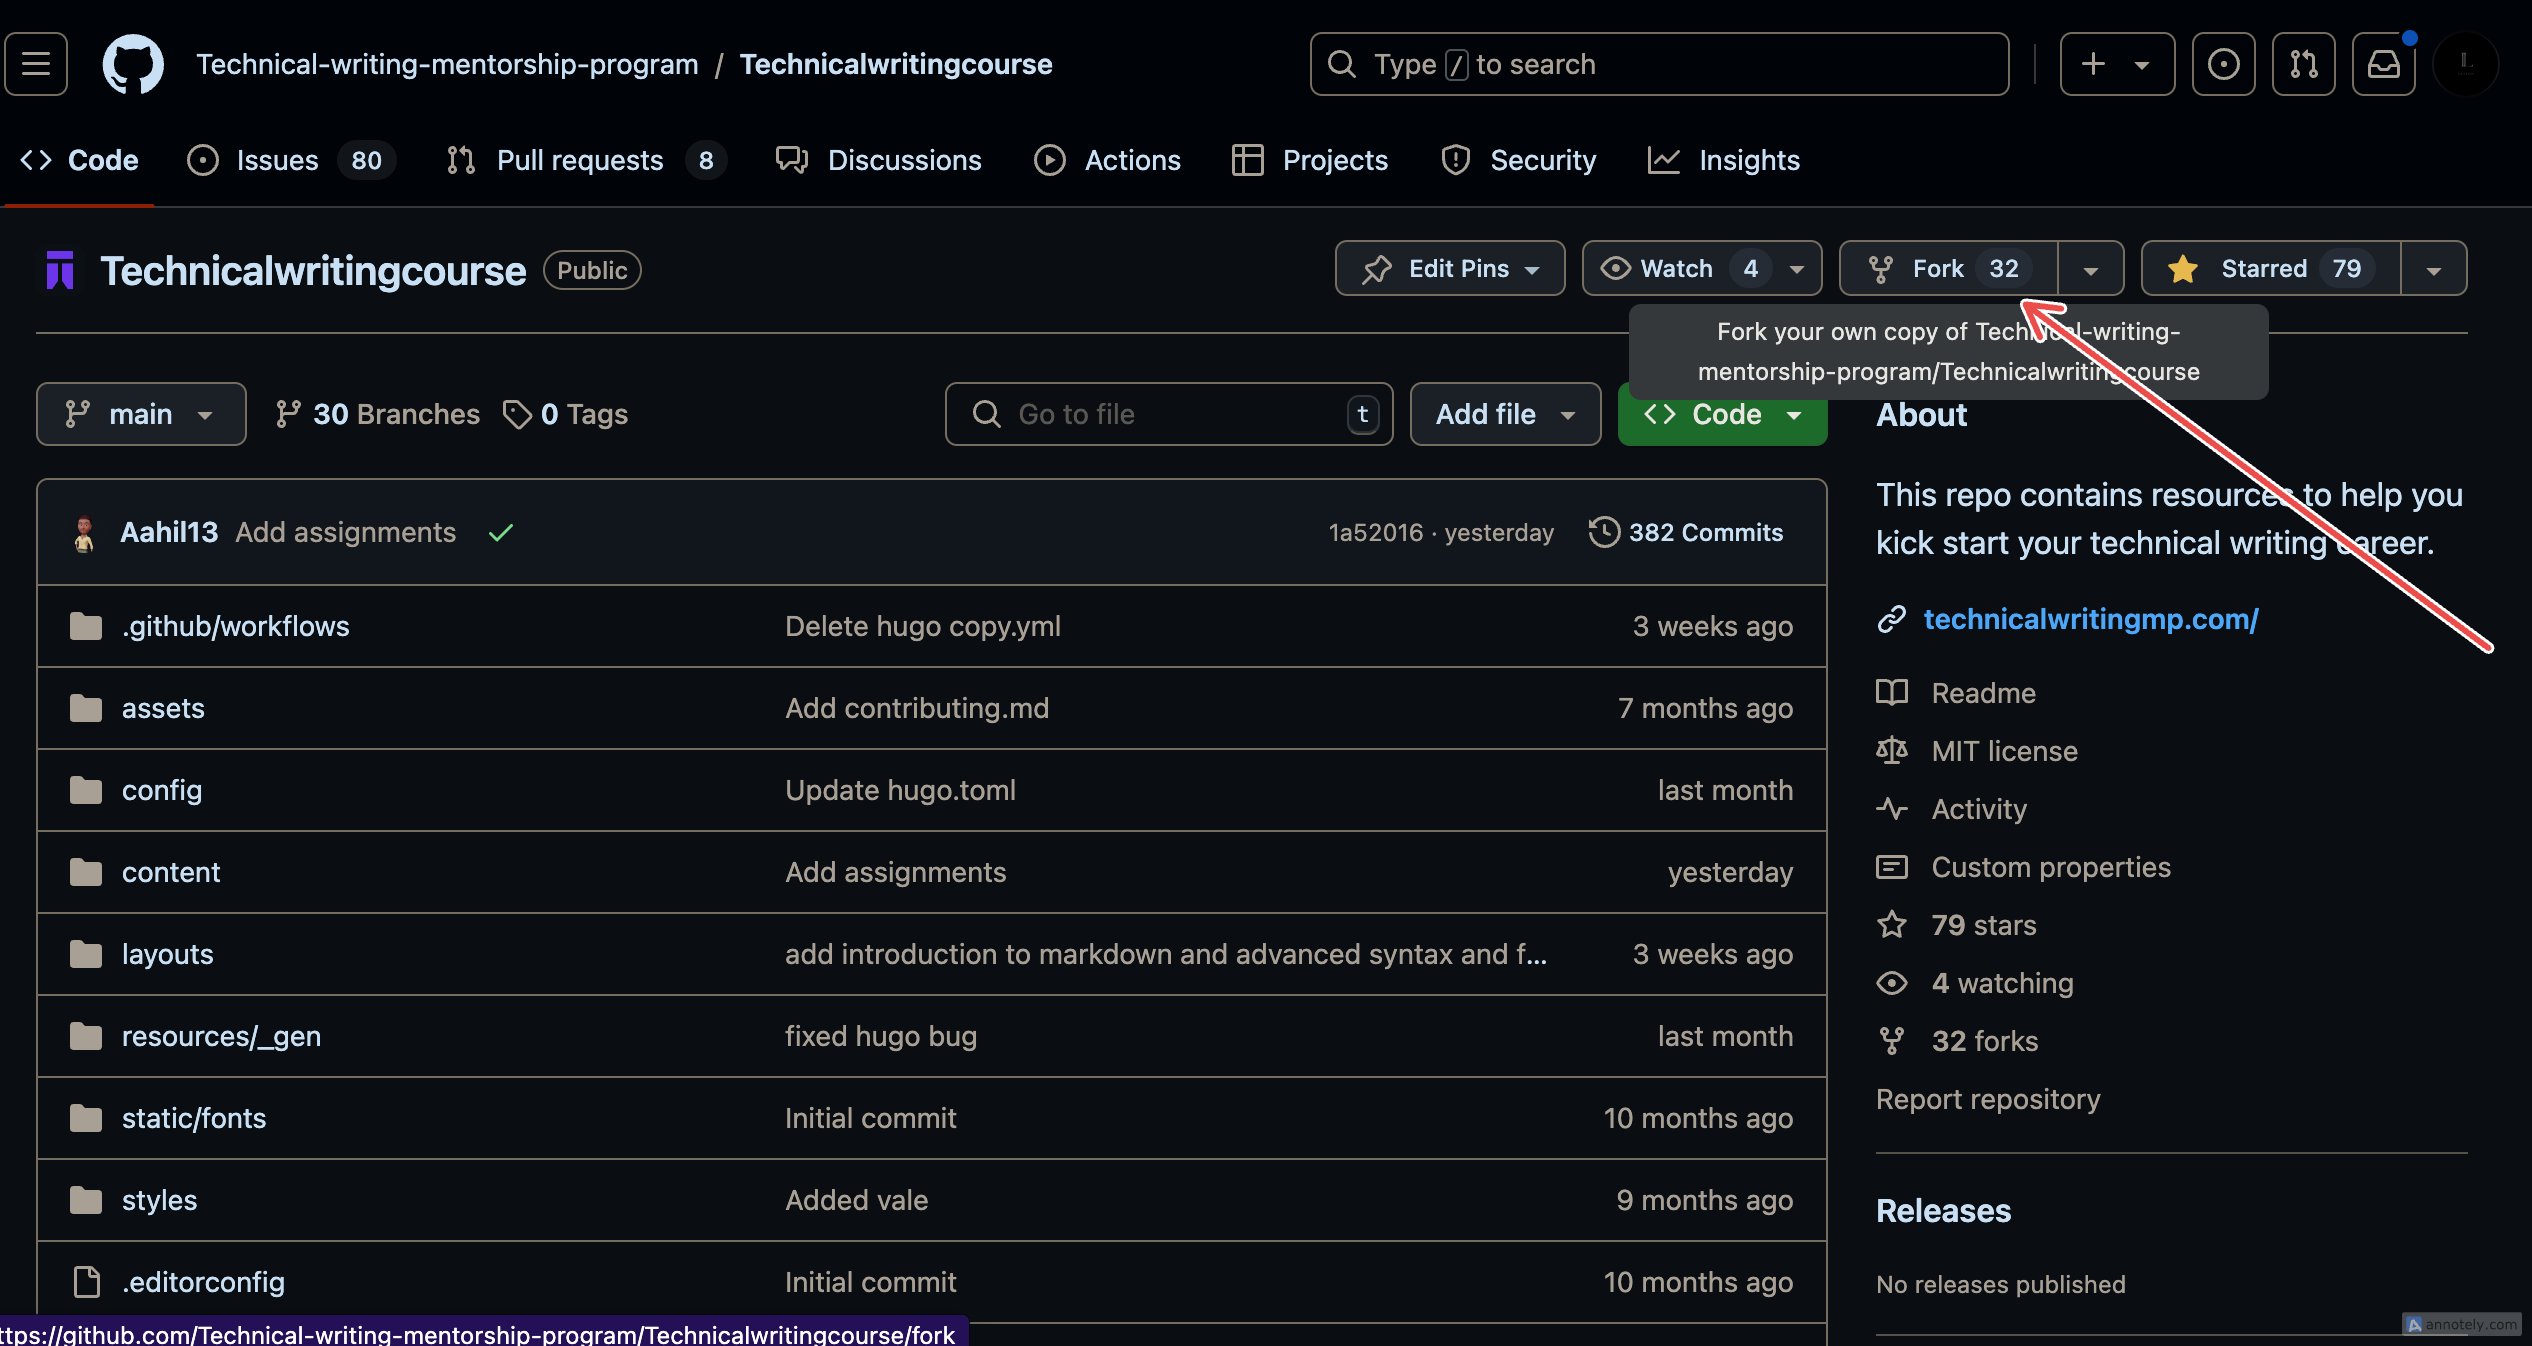View the 30 Branches link
The image size is (2532, 1346).
pos(377,414)
